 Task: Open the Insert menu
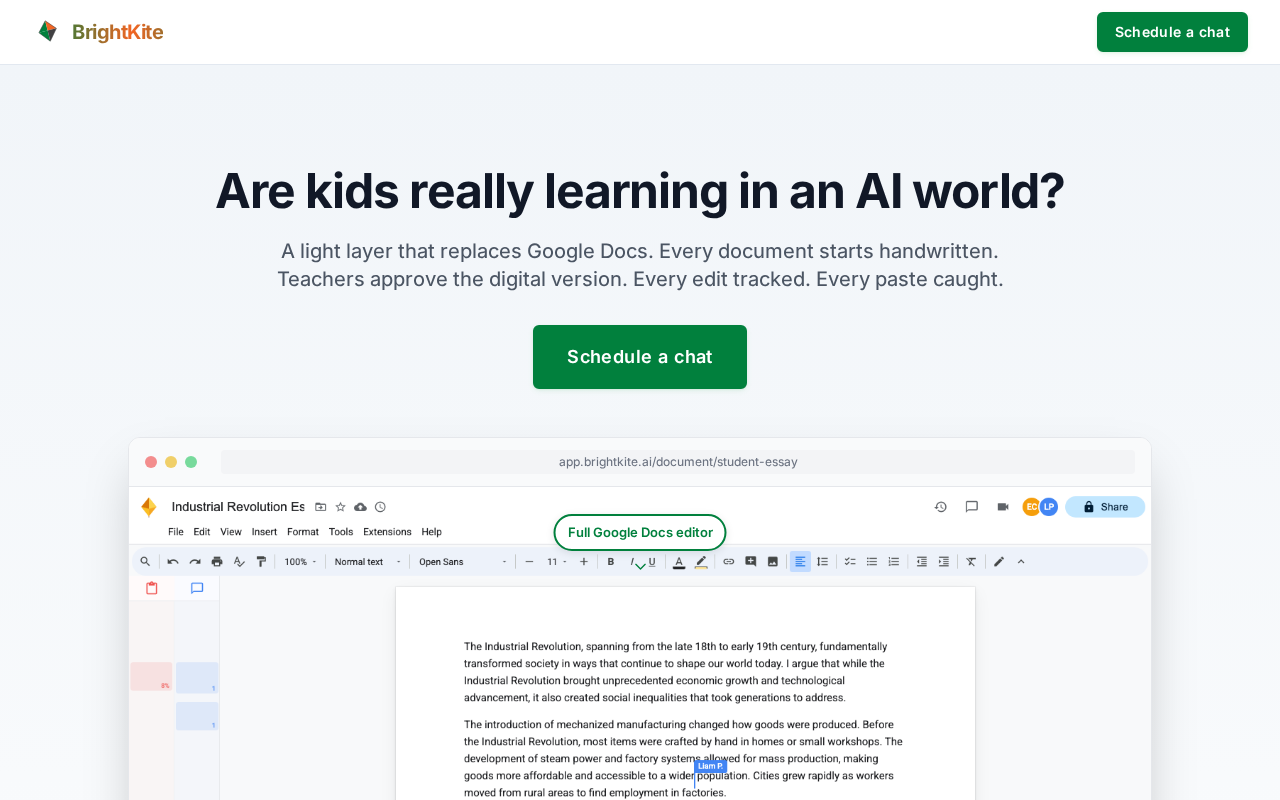tap(265, 532)
